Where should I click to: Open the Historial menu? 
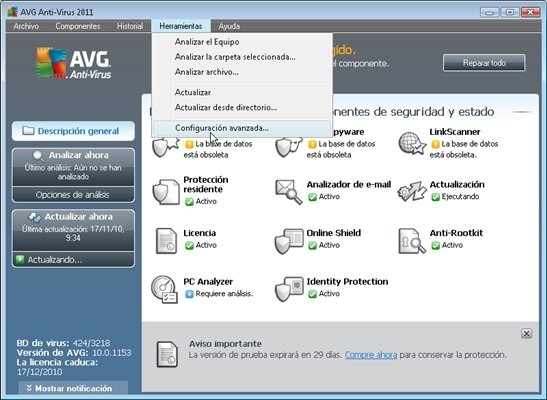point(130,26)
